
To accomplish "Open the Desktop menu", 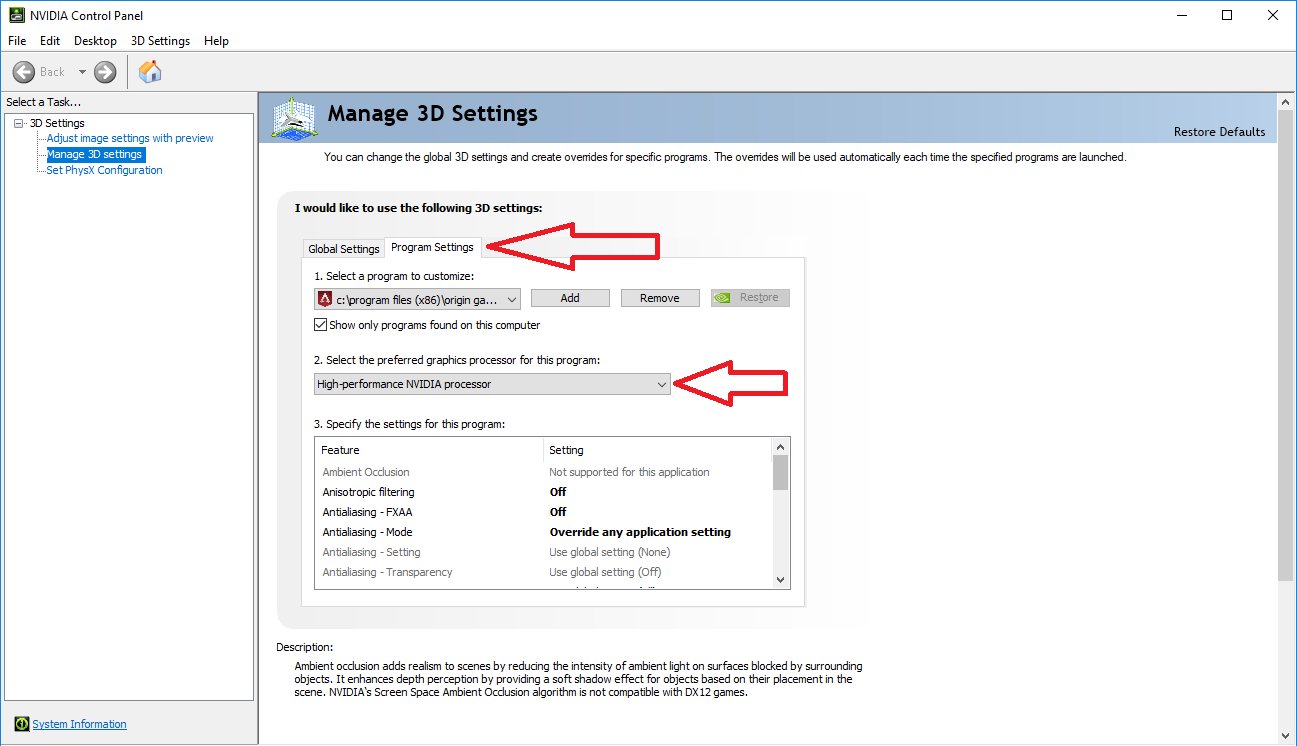I will (95, 41).
